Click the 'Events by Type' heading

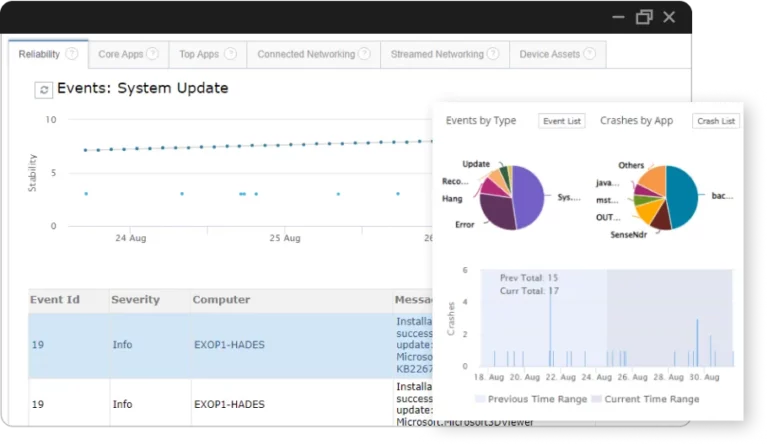[x=481, y=120]
